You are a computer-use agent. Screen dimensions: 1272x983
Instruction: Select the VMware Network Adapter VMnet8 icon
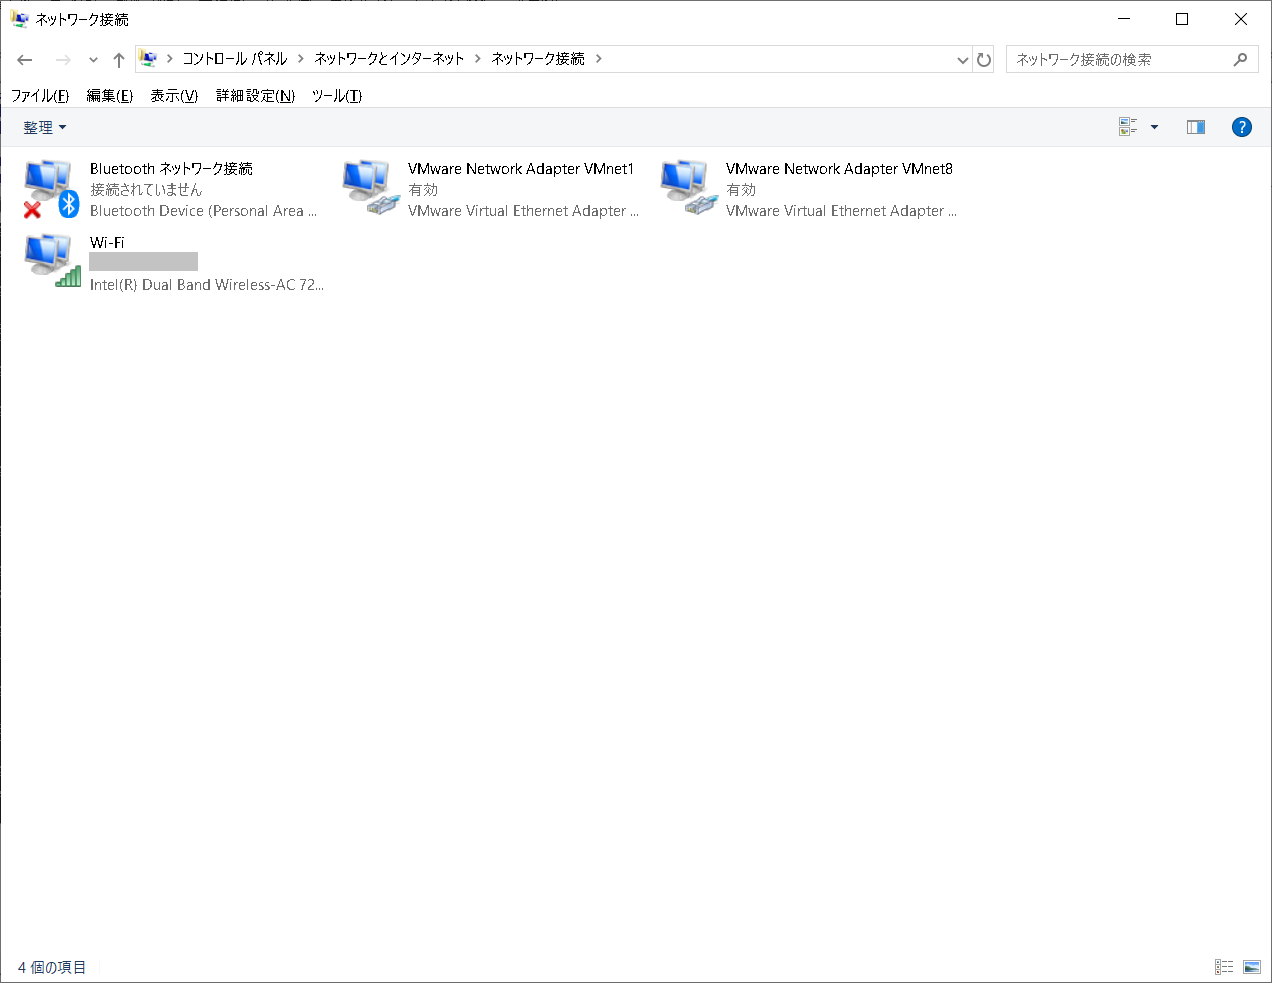(x=688, y=187)
